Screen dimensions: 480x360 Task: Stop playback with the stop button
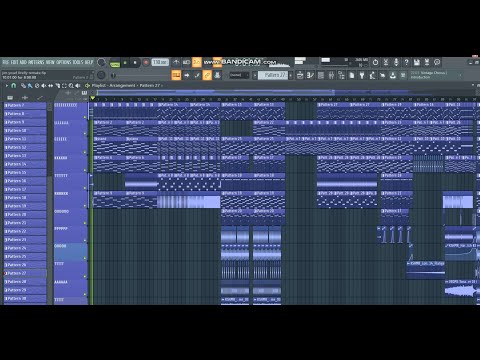pyautogui.click(x=135, y=62)
